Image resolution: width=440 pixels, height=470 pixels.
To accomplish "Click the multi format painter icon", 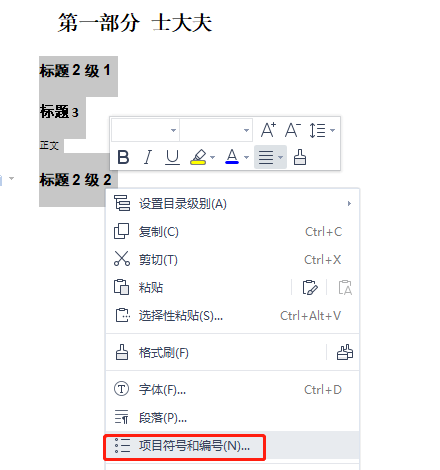I will point(345,352).
